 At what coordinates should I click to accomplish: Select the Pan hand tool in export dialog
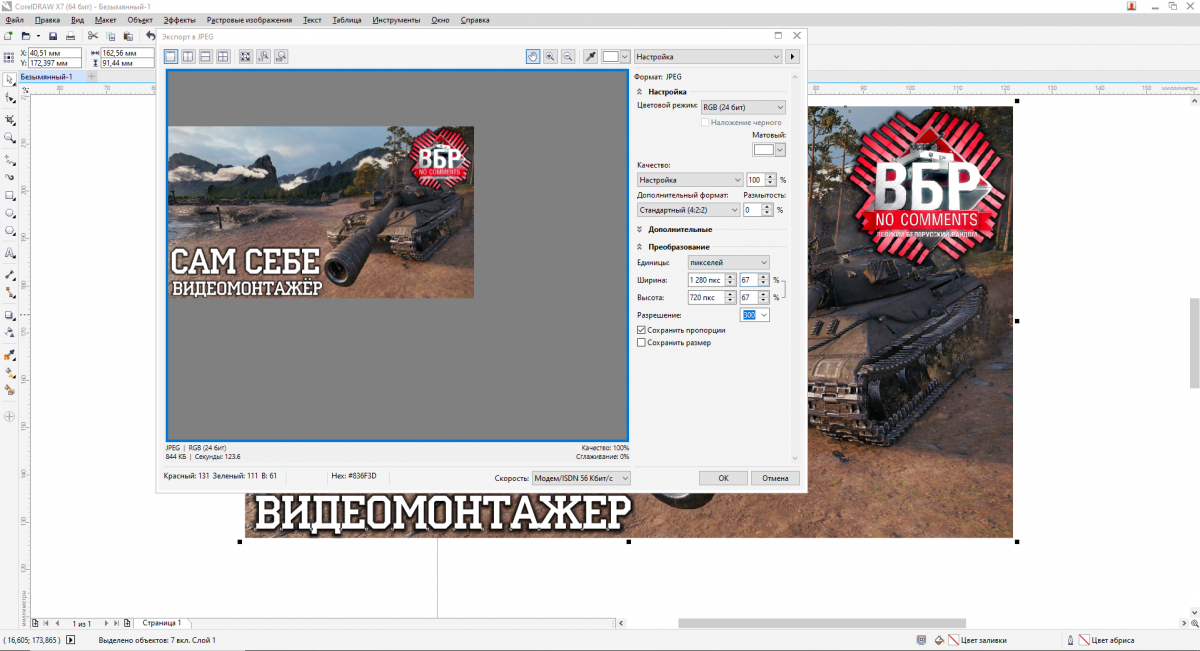coord(533,57)
